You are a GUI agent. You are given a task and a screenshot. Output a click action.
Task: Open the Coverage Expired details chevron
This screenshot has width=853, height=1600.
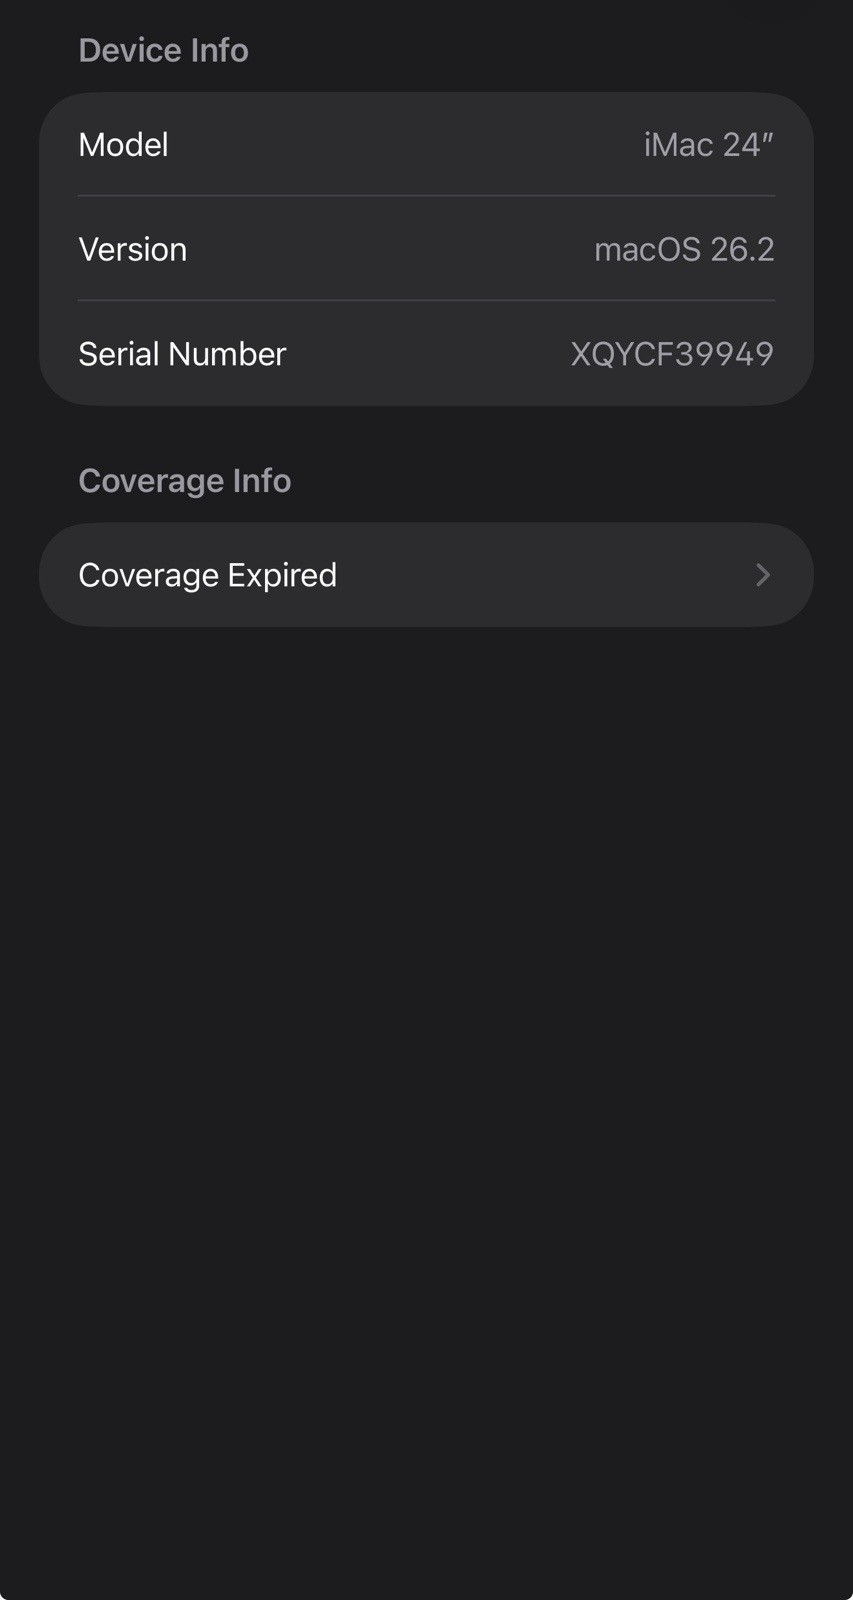(762, 575)
